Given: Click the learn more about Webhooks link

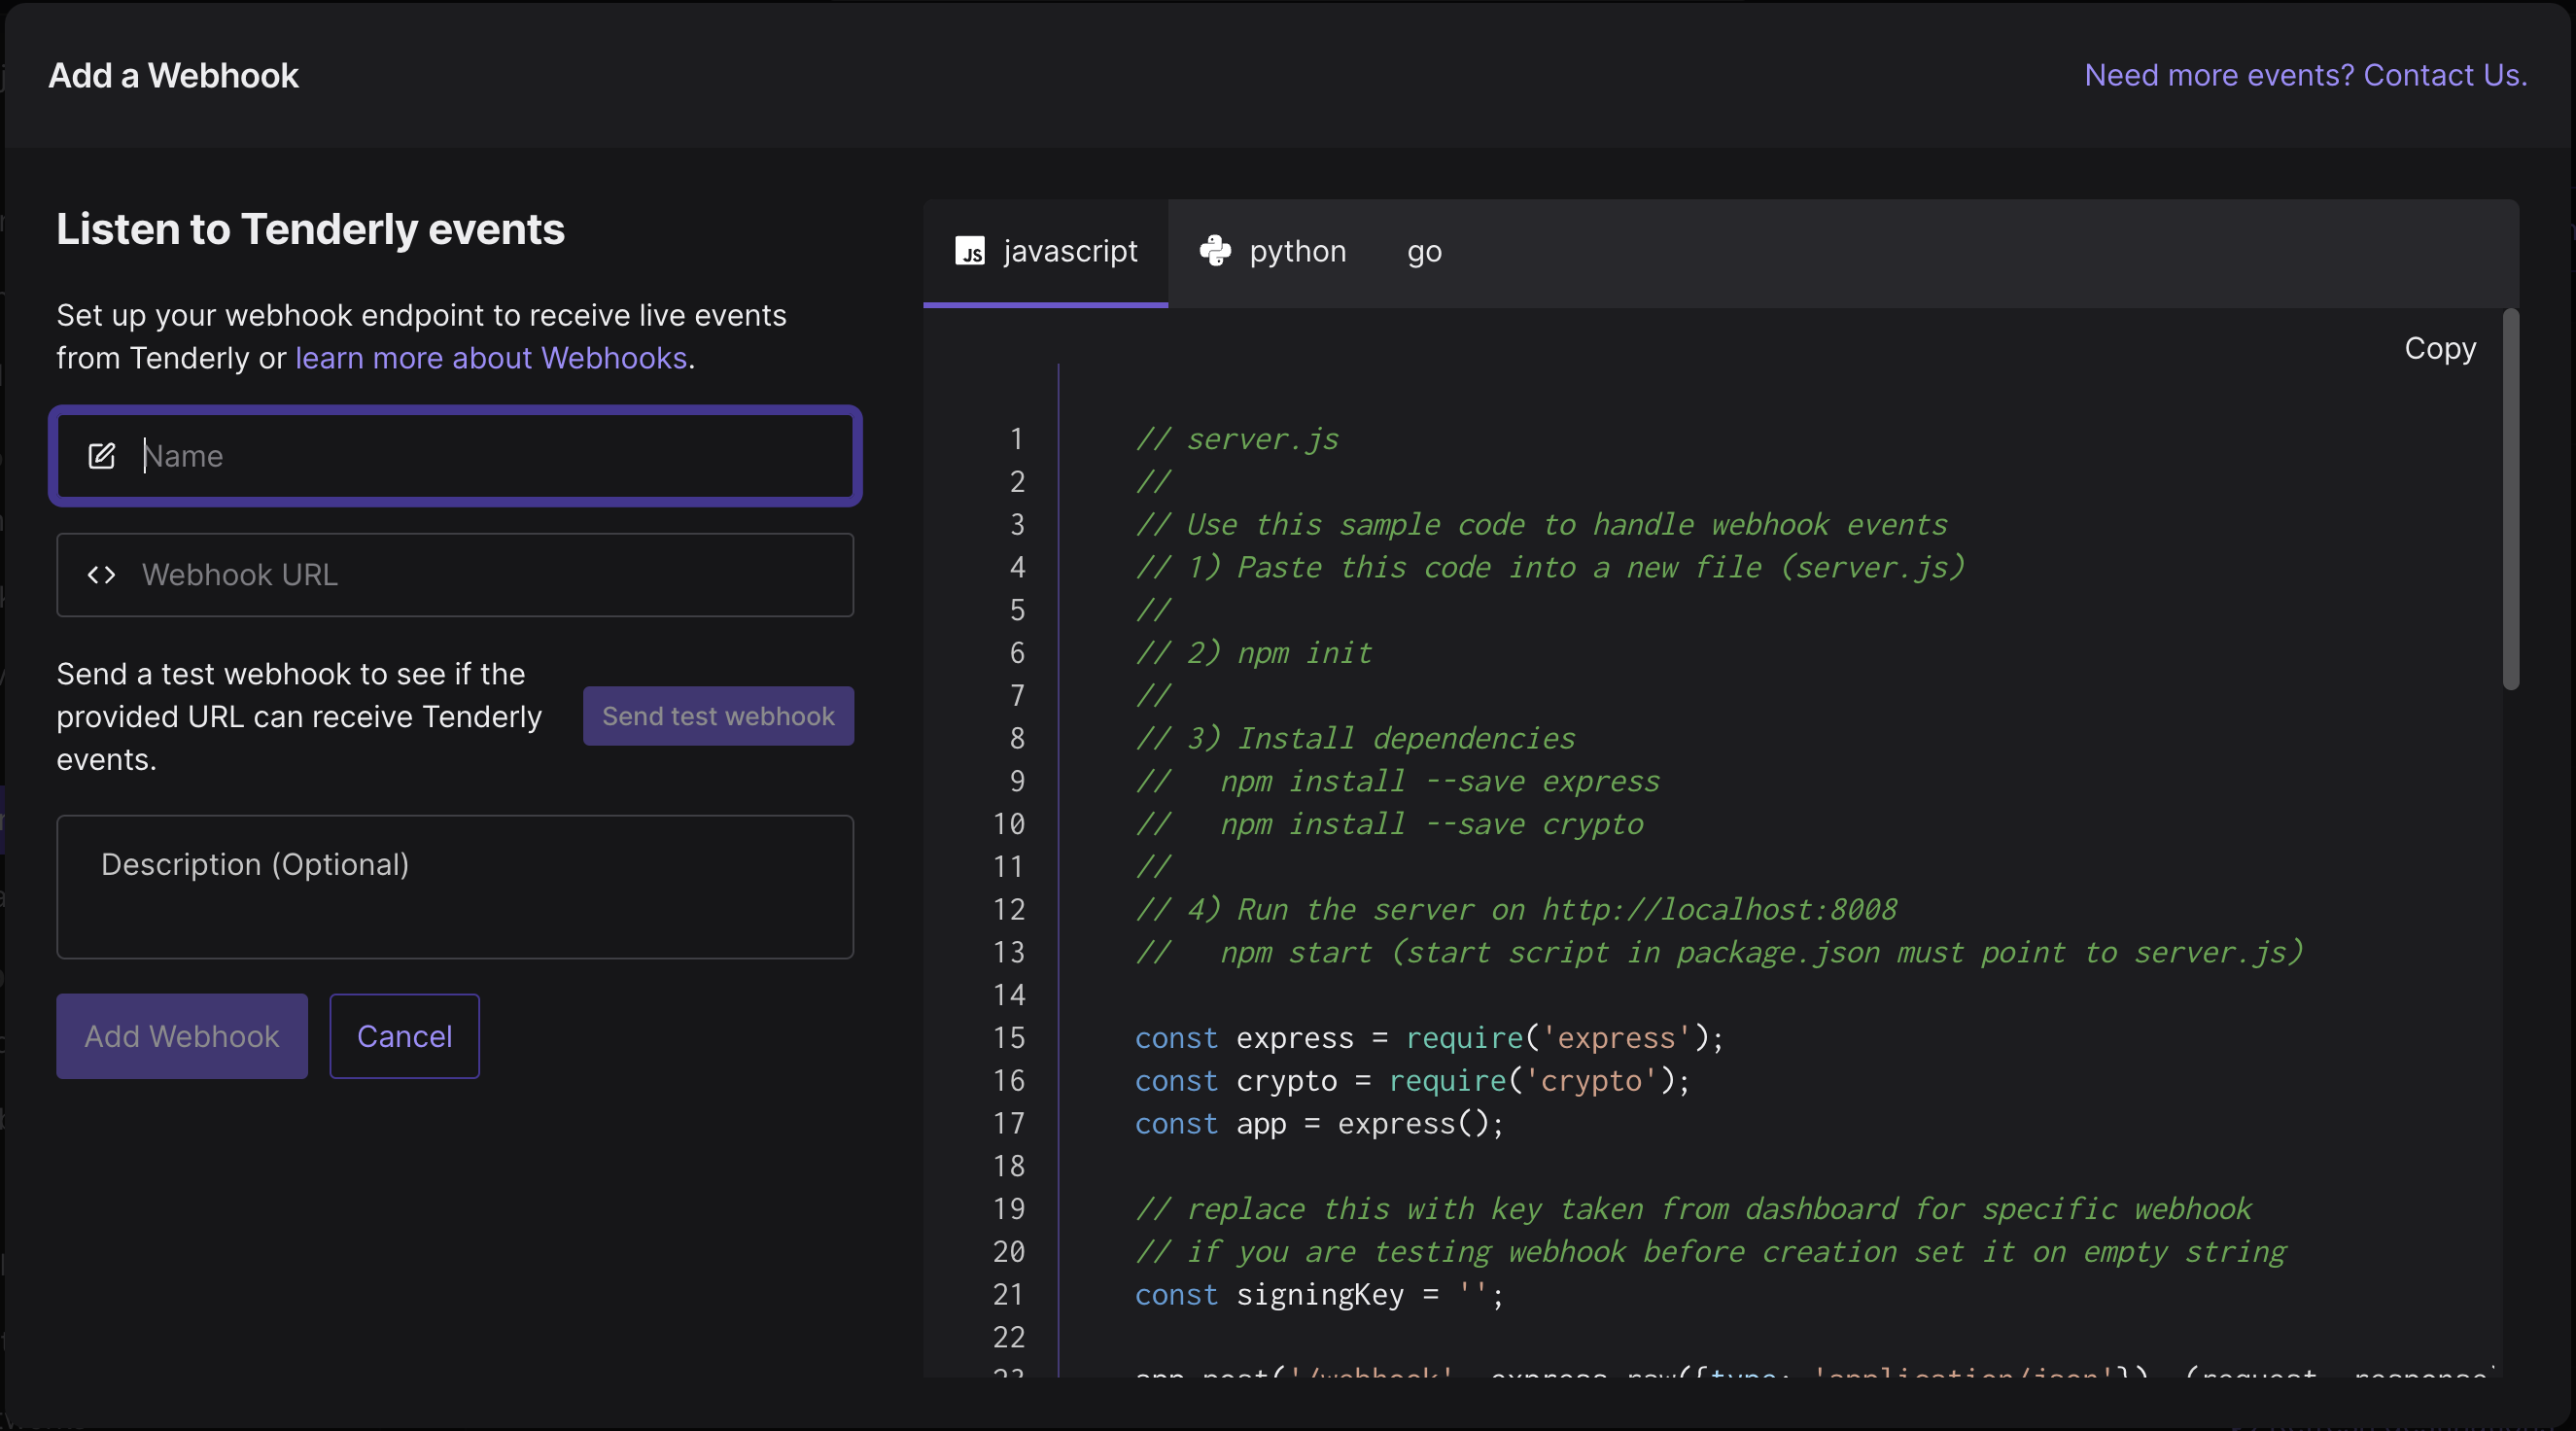Looking at the screenshot, I should (490, 358).
